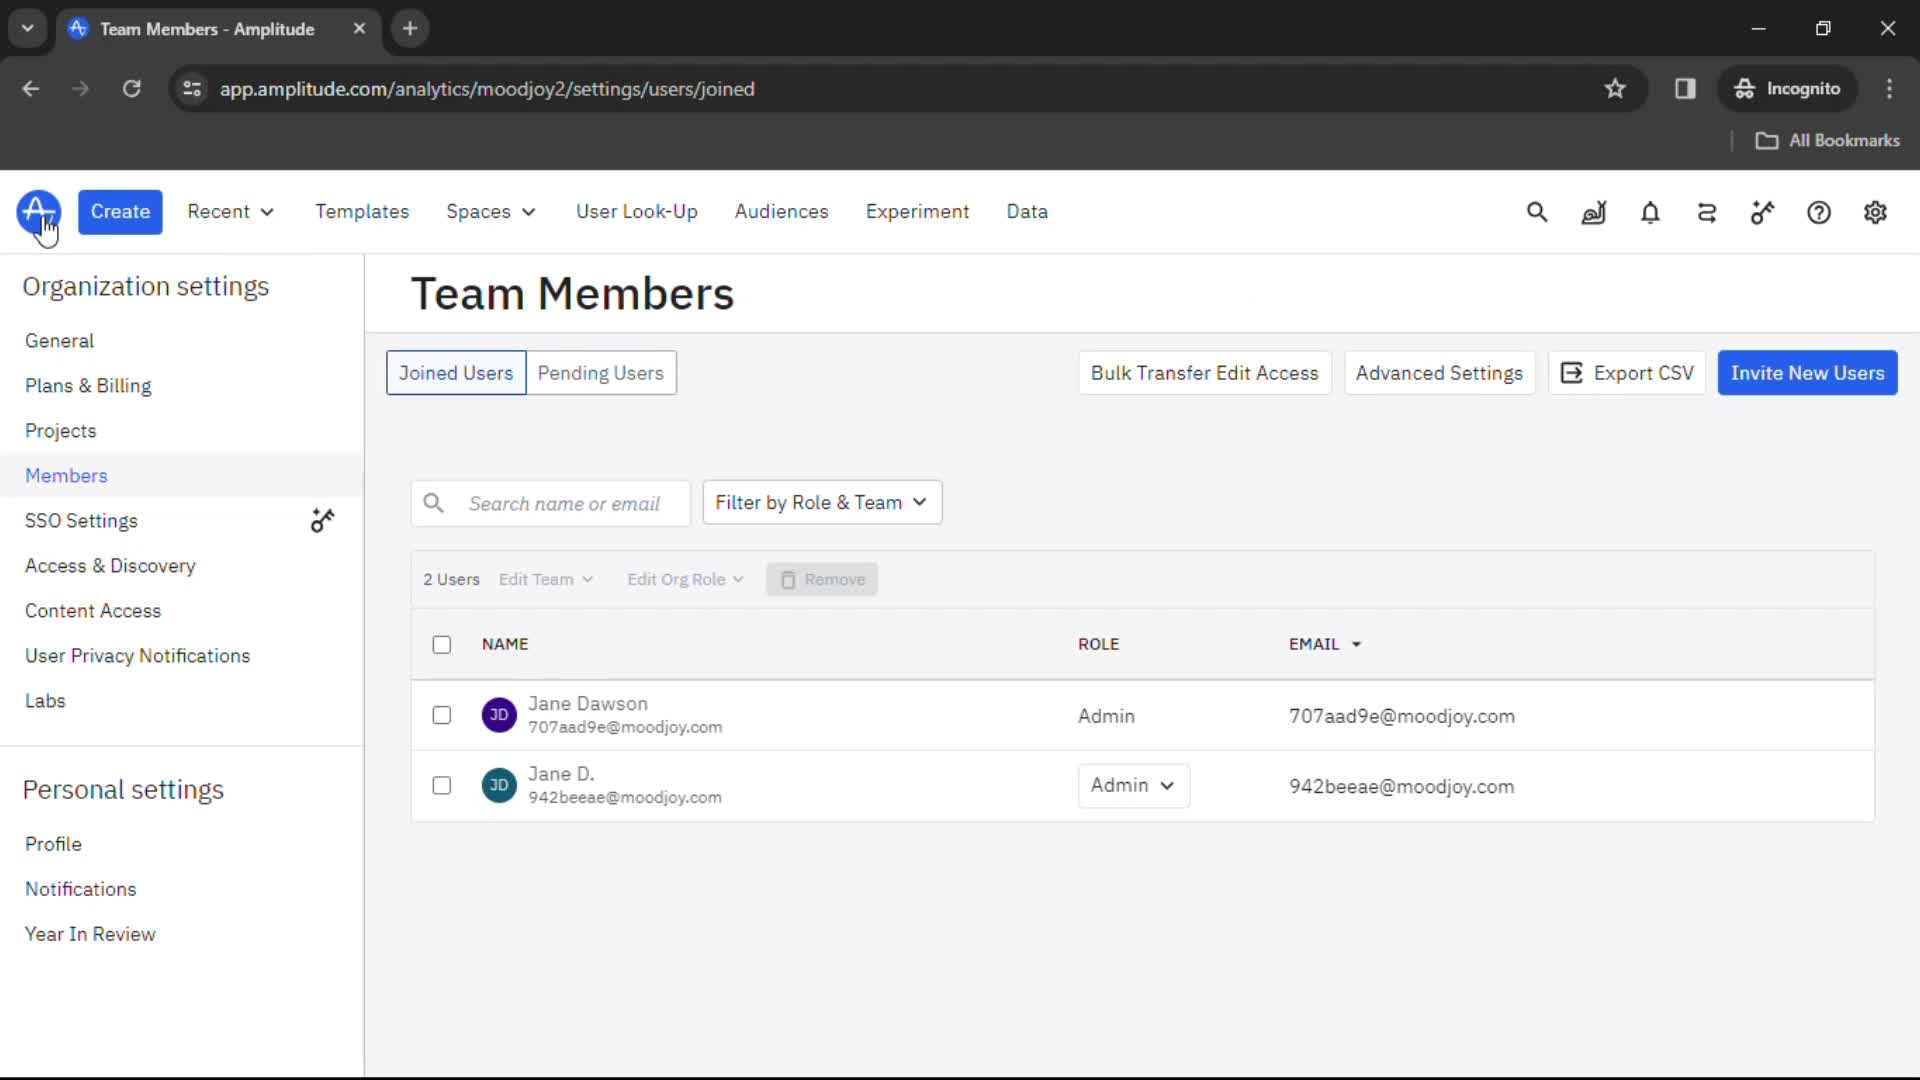Select the Joined Users tab
The width and height of the screenshot is (1920, 1080).
point(455,372)
